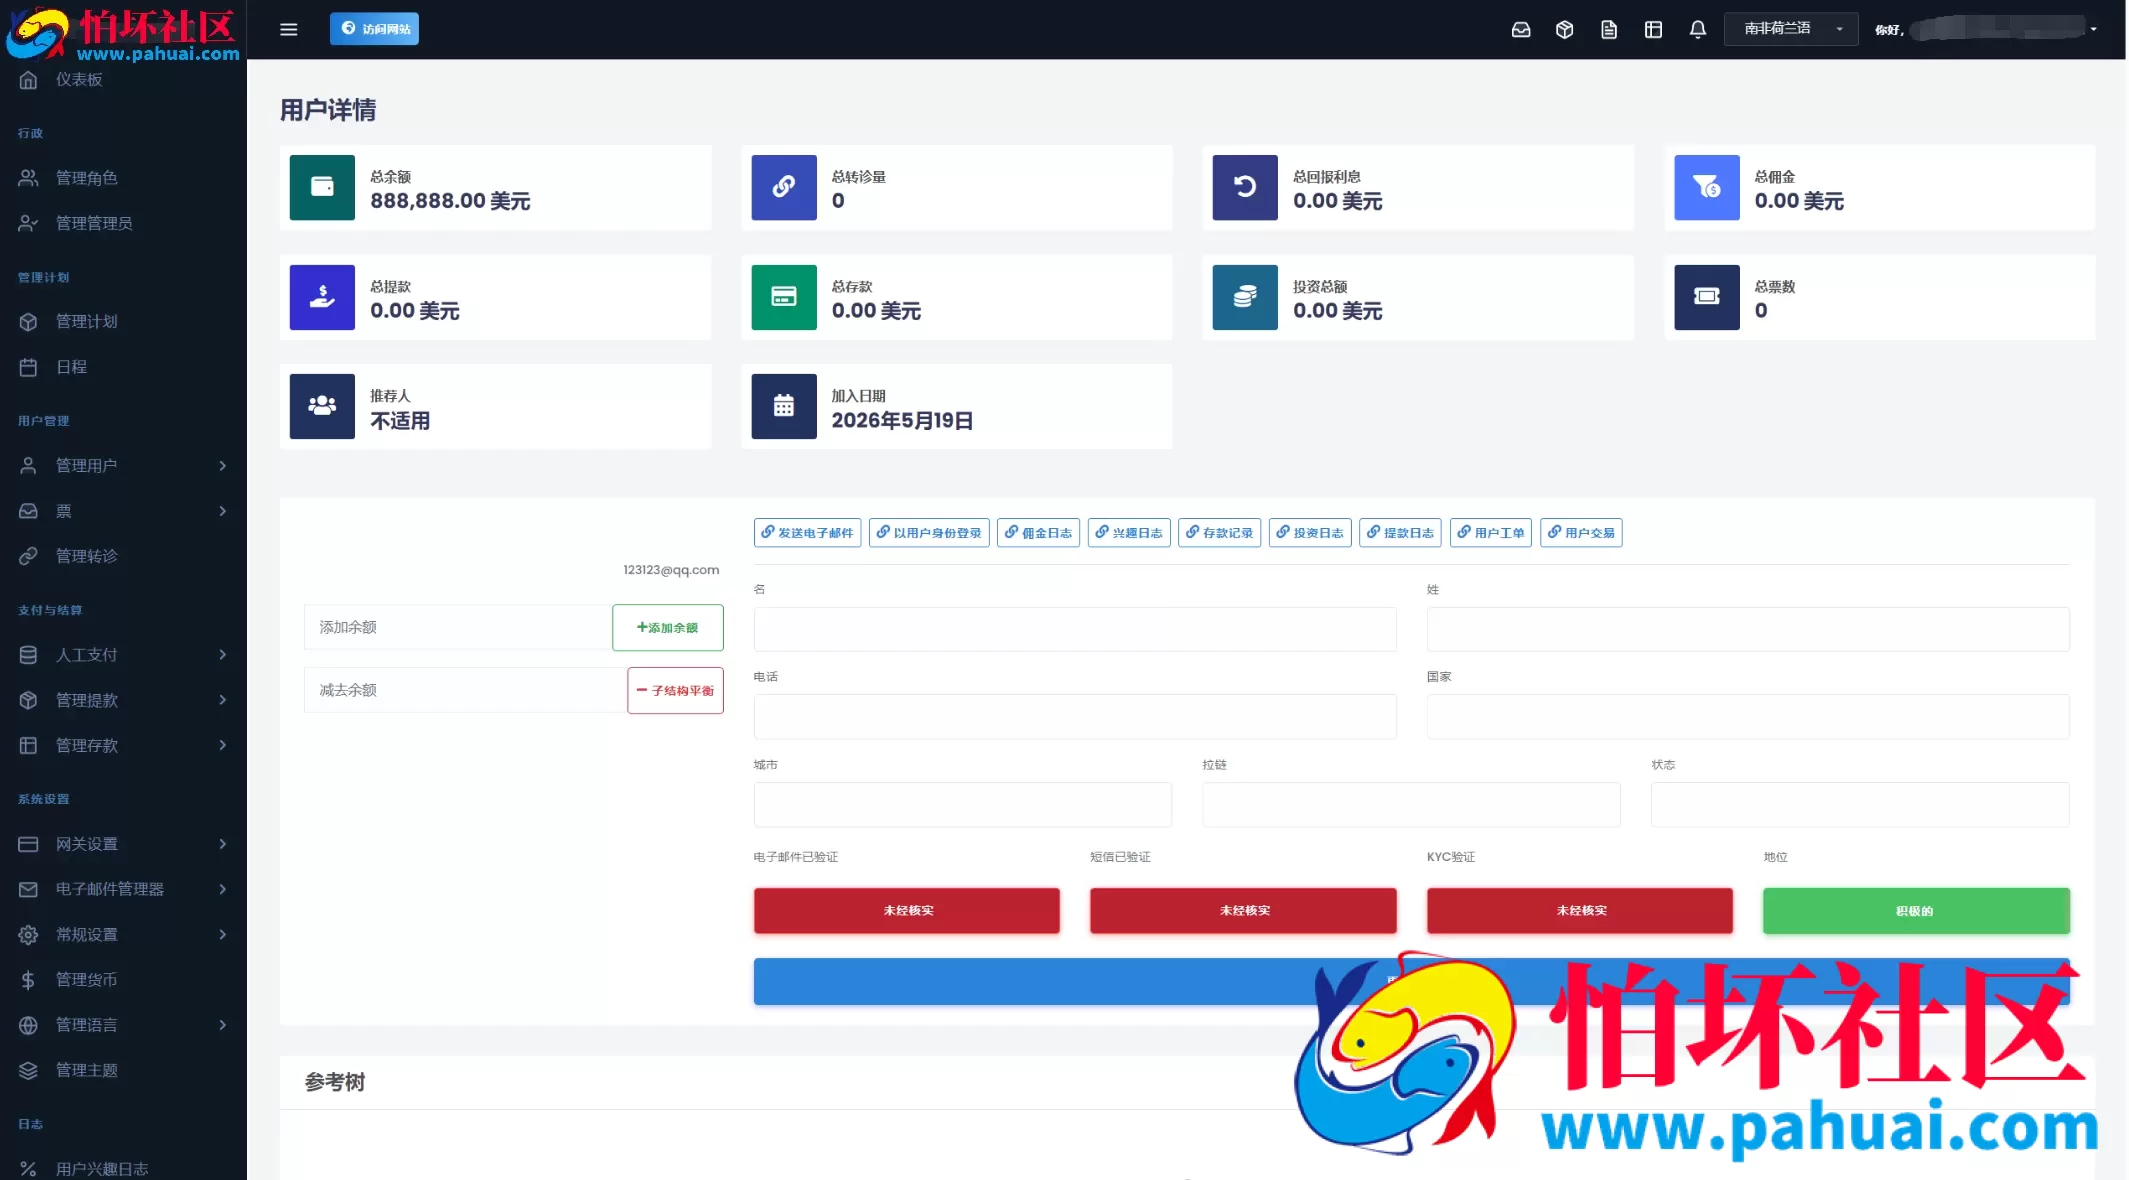The height and width of the screenshot is (1180, 2129).
Task: Click the user-check icon beside 管理管理员
Action: point(28,223)
